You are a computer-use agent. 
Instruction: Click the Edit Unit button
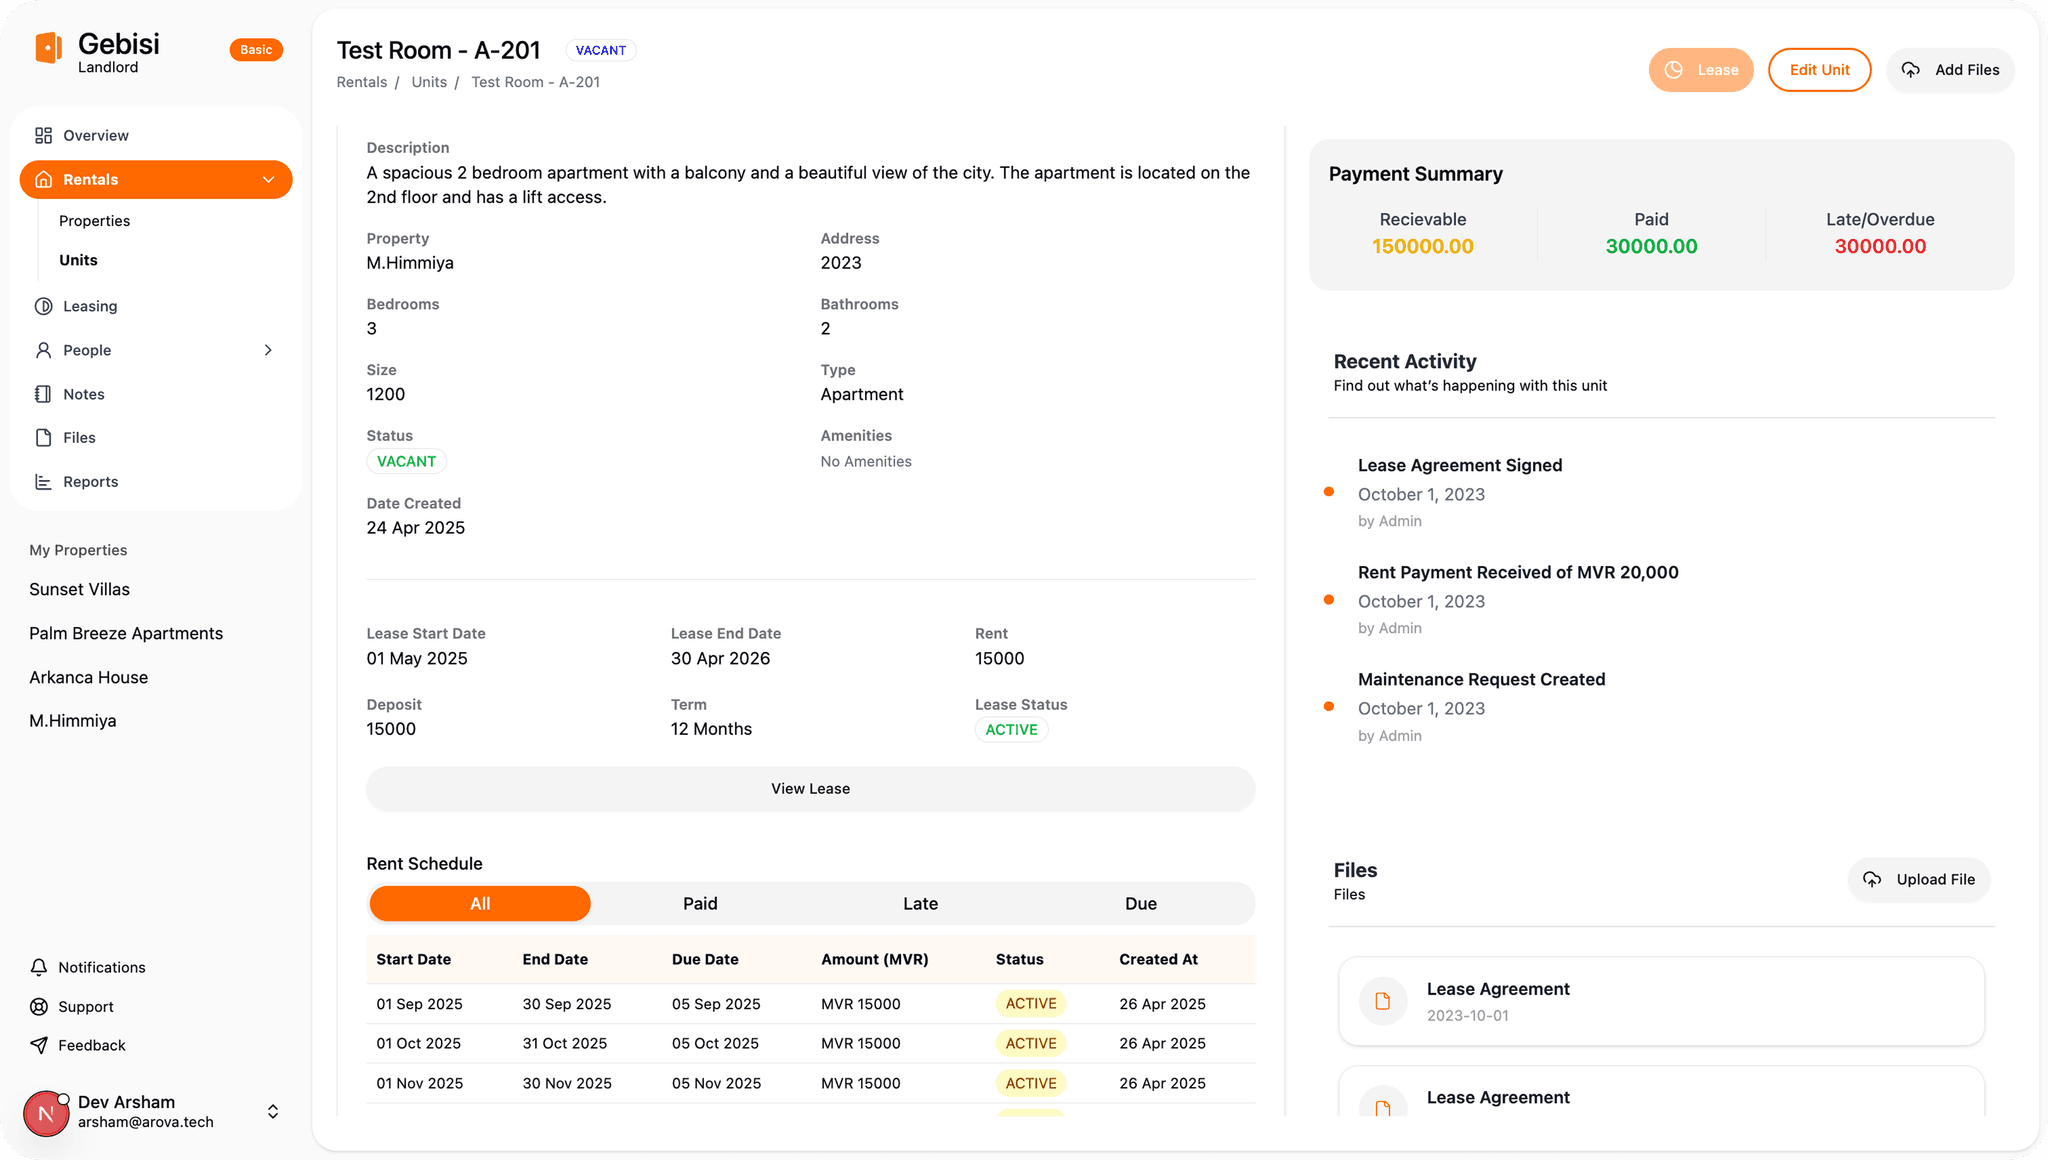point(1819,70)
